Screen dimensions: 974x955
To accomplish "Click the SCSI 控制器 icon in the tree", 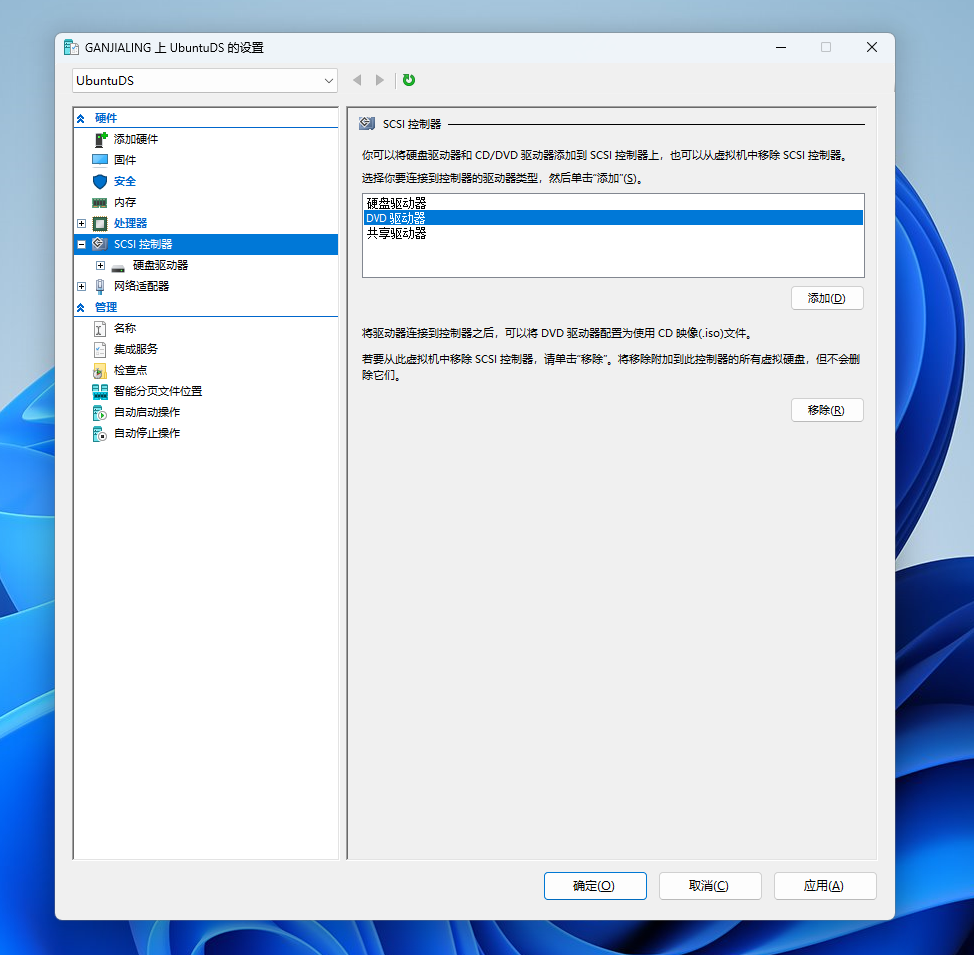I will pyautogui.click(x=99, y=244).
